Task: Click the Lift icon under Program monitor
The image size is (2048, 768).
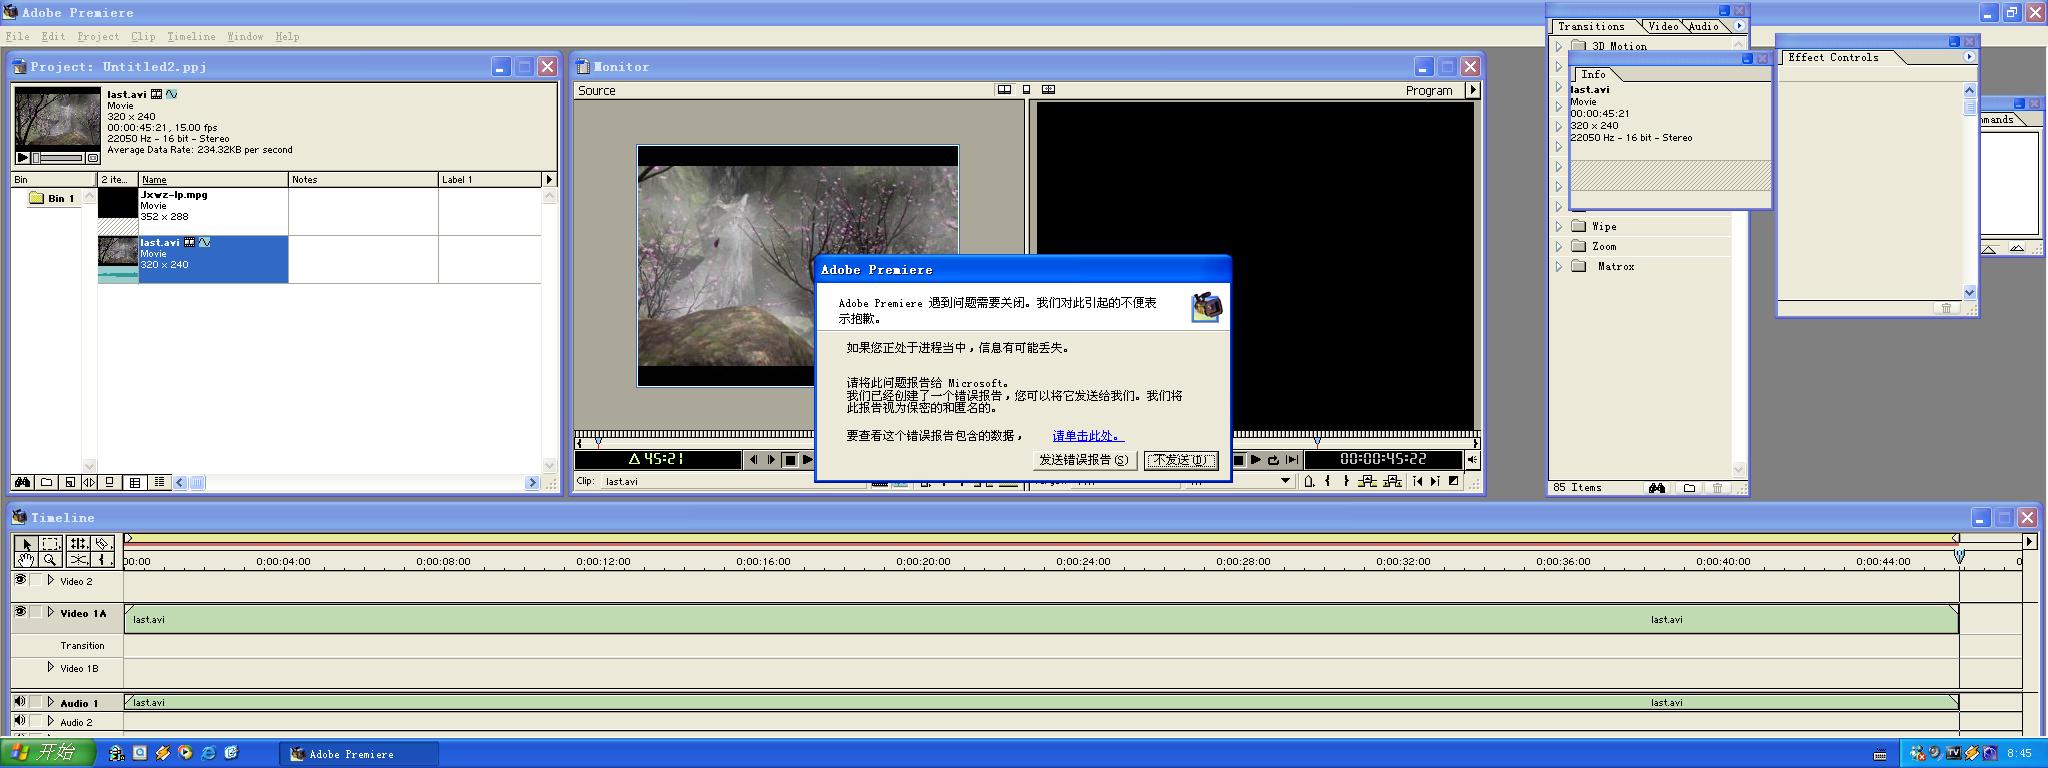Action: click(1367, 481)
